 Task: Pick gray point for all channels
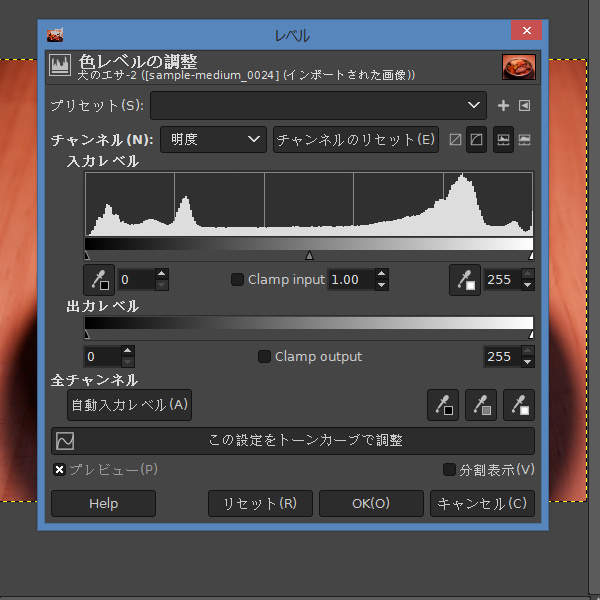pyautogui.click(x=481, y=405)
